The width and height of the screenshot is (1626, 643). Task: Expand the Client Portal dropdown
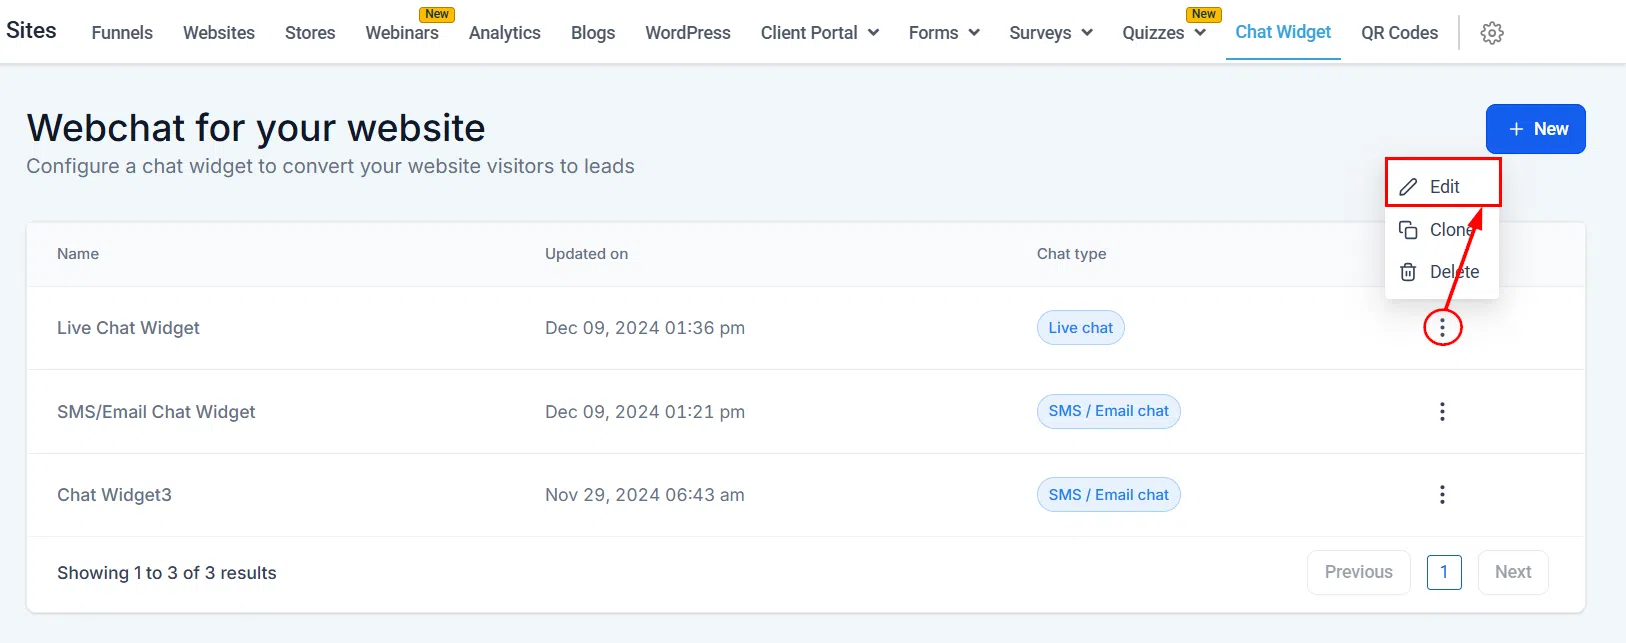(x=873, y=33)
